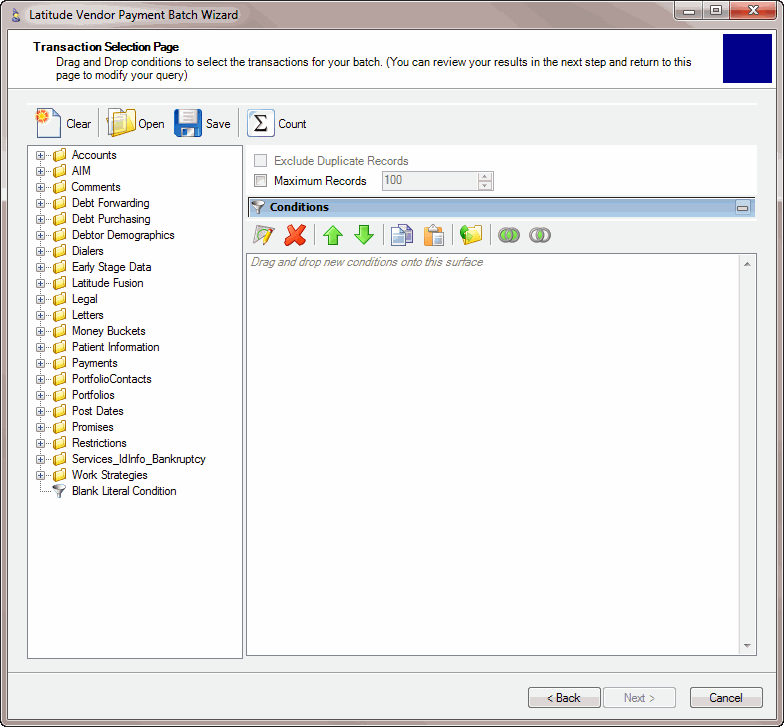
Task: Click the Next button
Action: click(639, 698)
